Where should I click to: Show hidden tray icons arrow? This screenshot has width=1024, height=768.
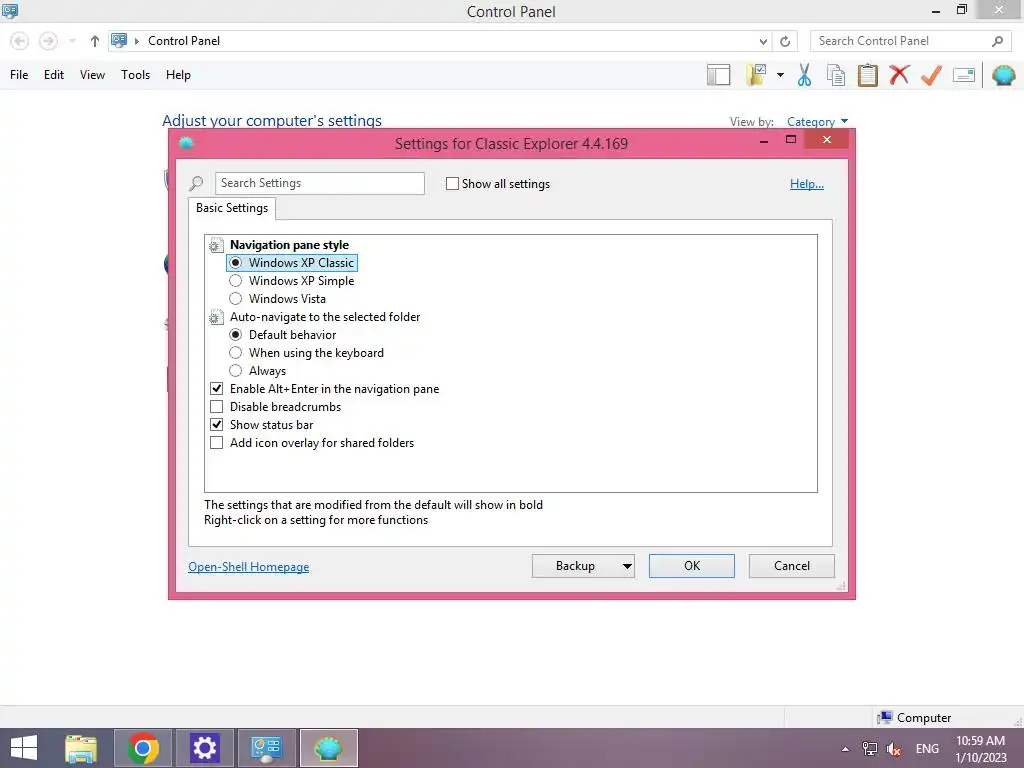tap(846, 749)
